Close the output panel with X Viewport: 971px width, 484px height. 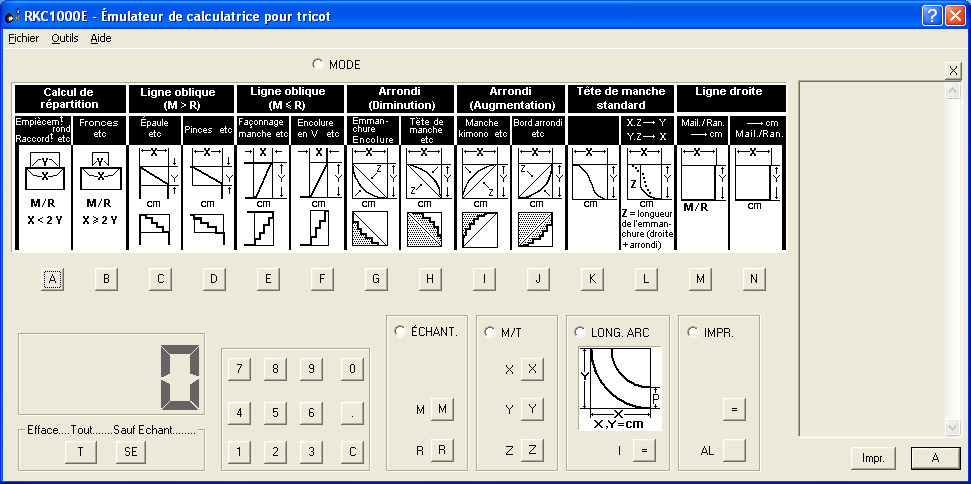point(952,70)
